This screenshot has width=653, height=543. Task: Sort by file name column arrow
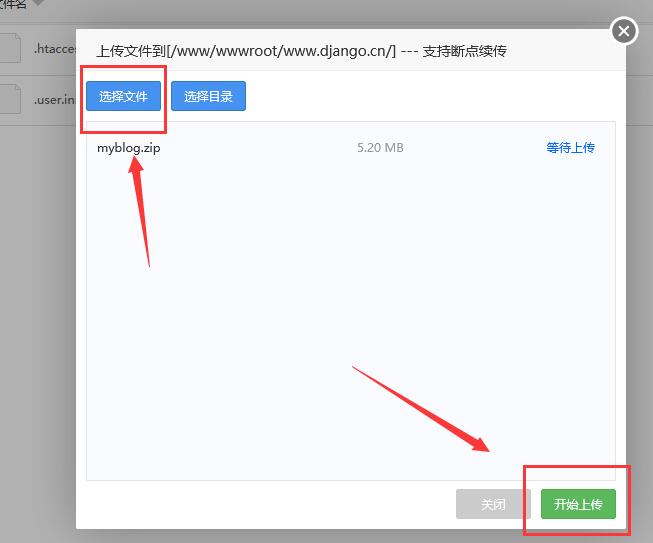[38, 2]
